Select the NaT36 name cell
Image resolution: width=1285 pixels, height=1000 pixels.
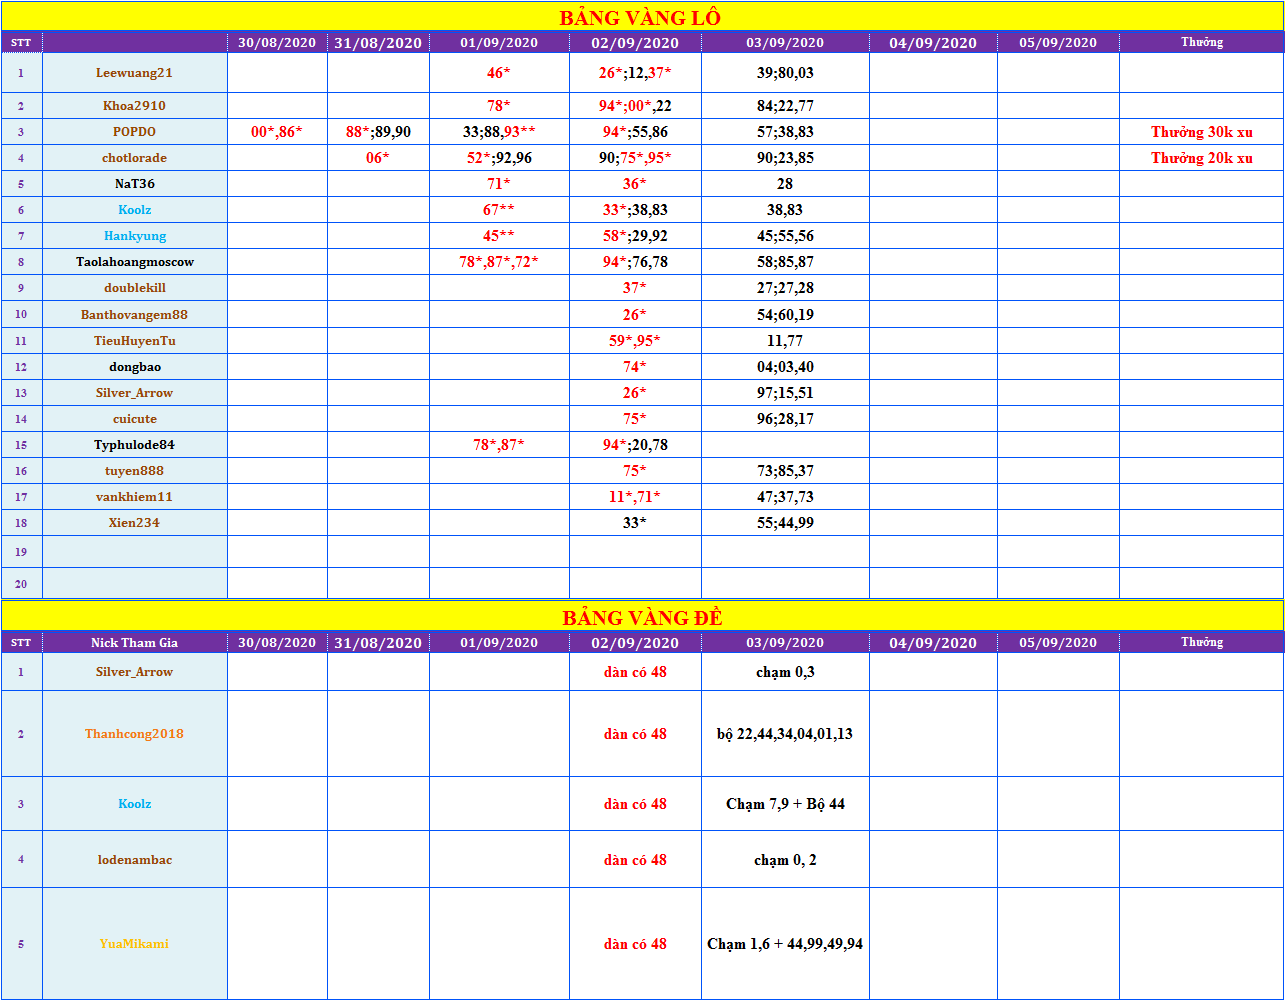[135, 184]
